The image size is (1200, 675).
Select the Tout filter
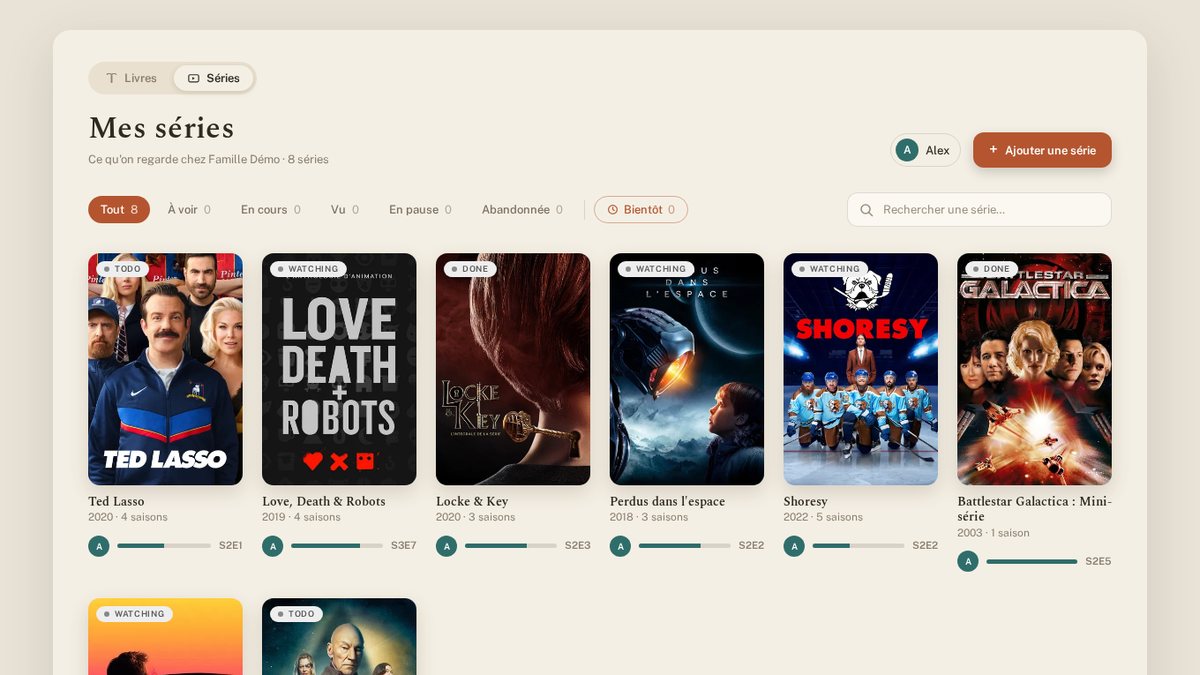point(119,210)
